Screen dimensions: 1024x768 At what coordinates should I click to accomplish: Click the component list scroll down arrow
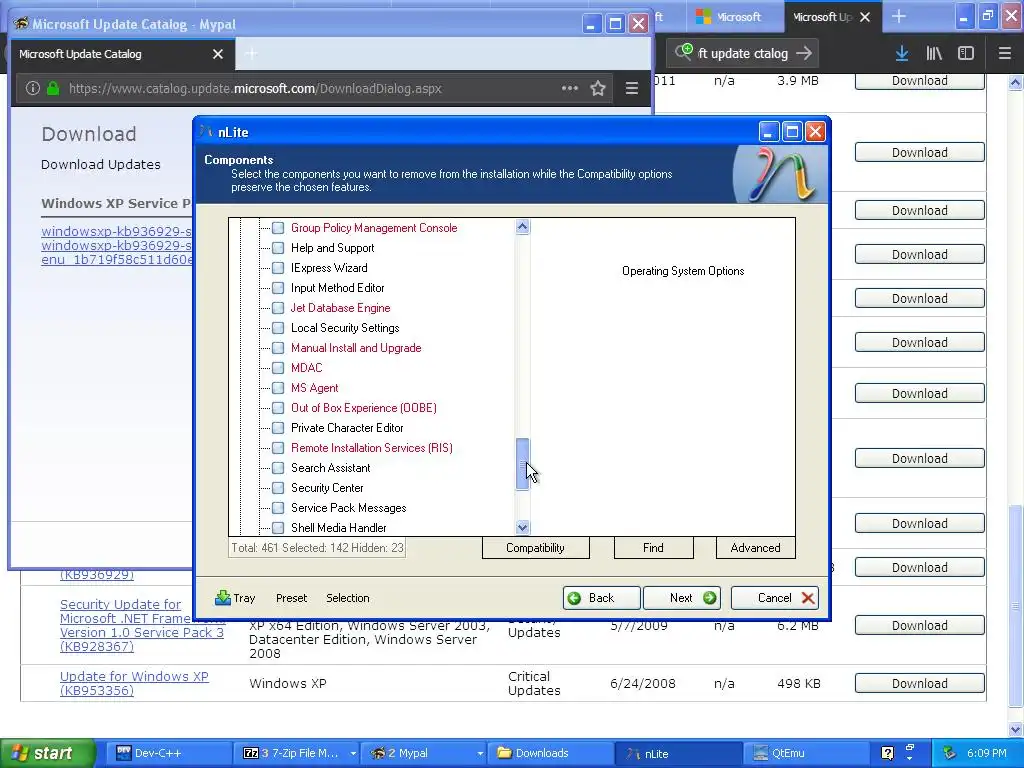point(522,527)
